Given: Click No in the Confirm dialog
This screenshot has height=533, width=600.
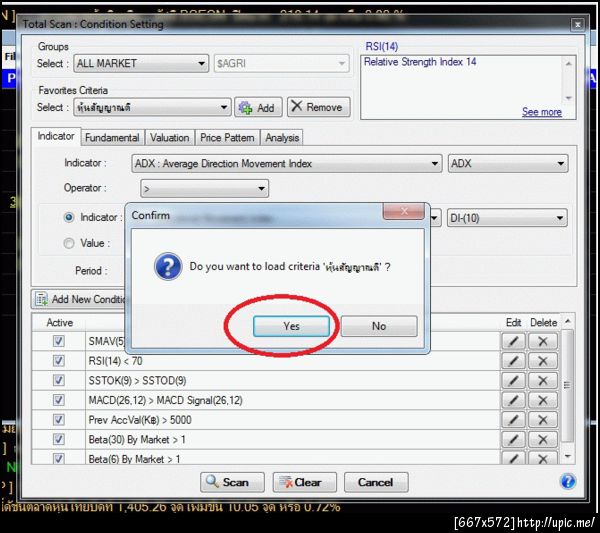Looking at the screenshot, I should [379, 326].
